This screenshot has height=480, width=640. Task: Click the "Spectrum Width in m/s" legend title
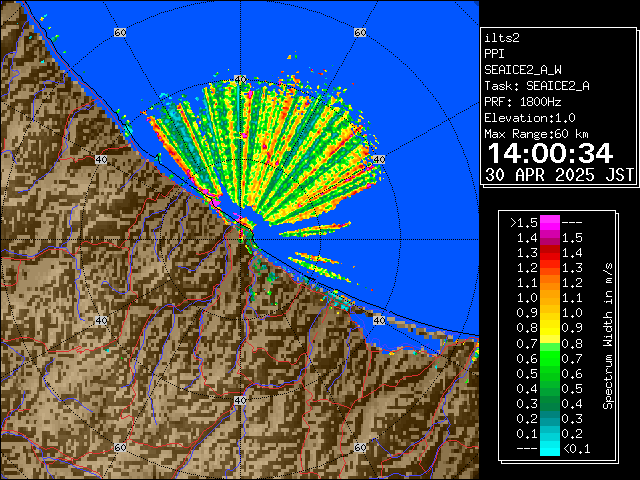tap(608, 336)
